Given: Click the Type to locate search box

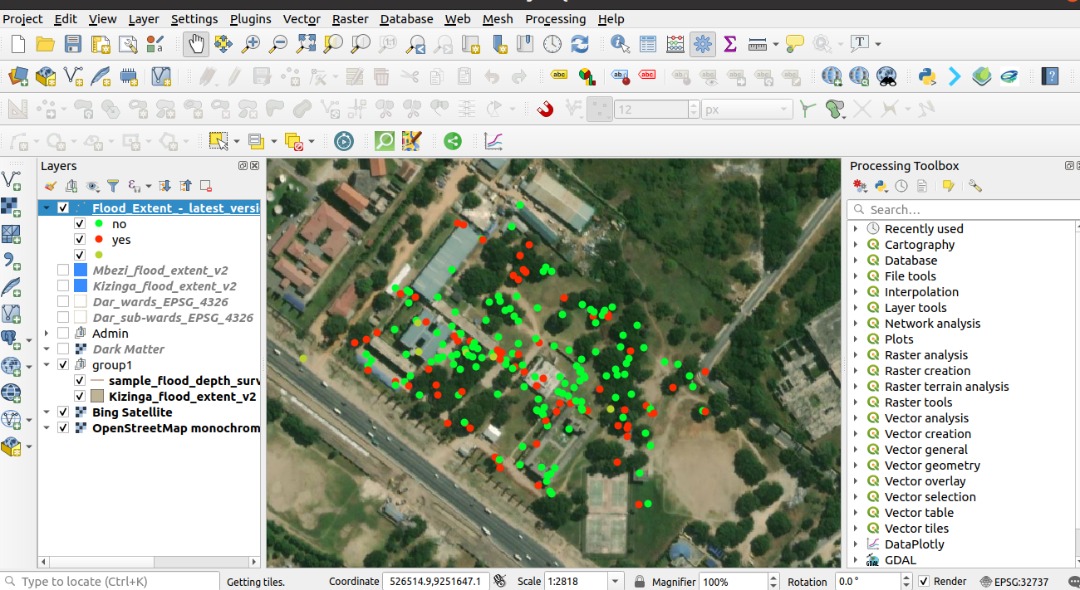Looking at the screenshot, I should coord(110,582).
